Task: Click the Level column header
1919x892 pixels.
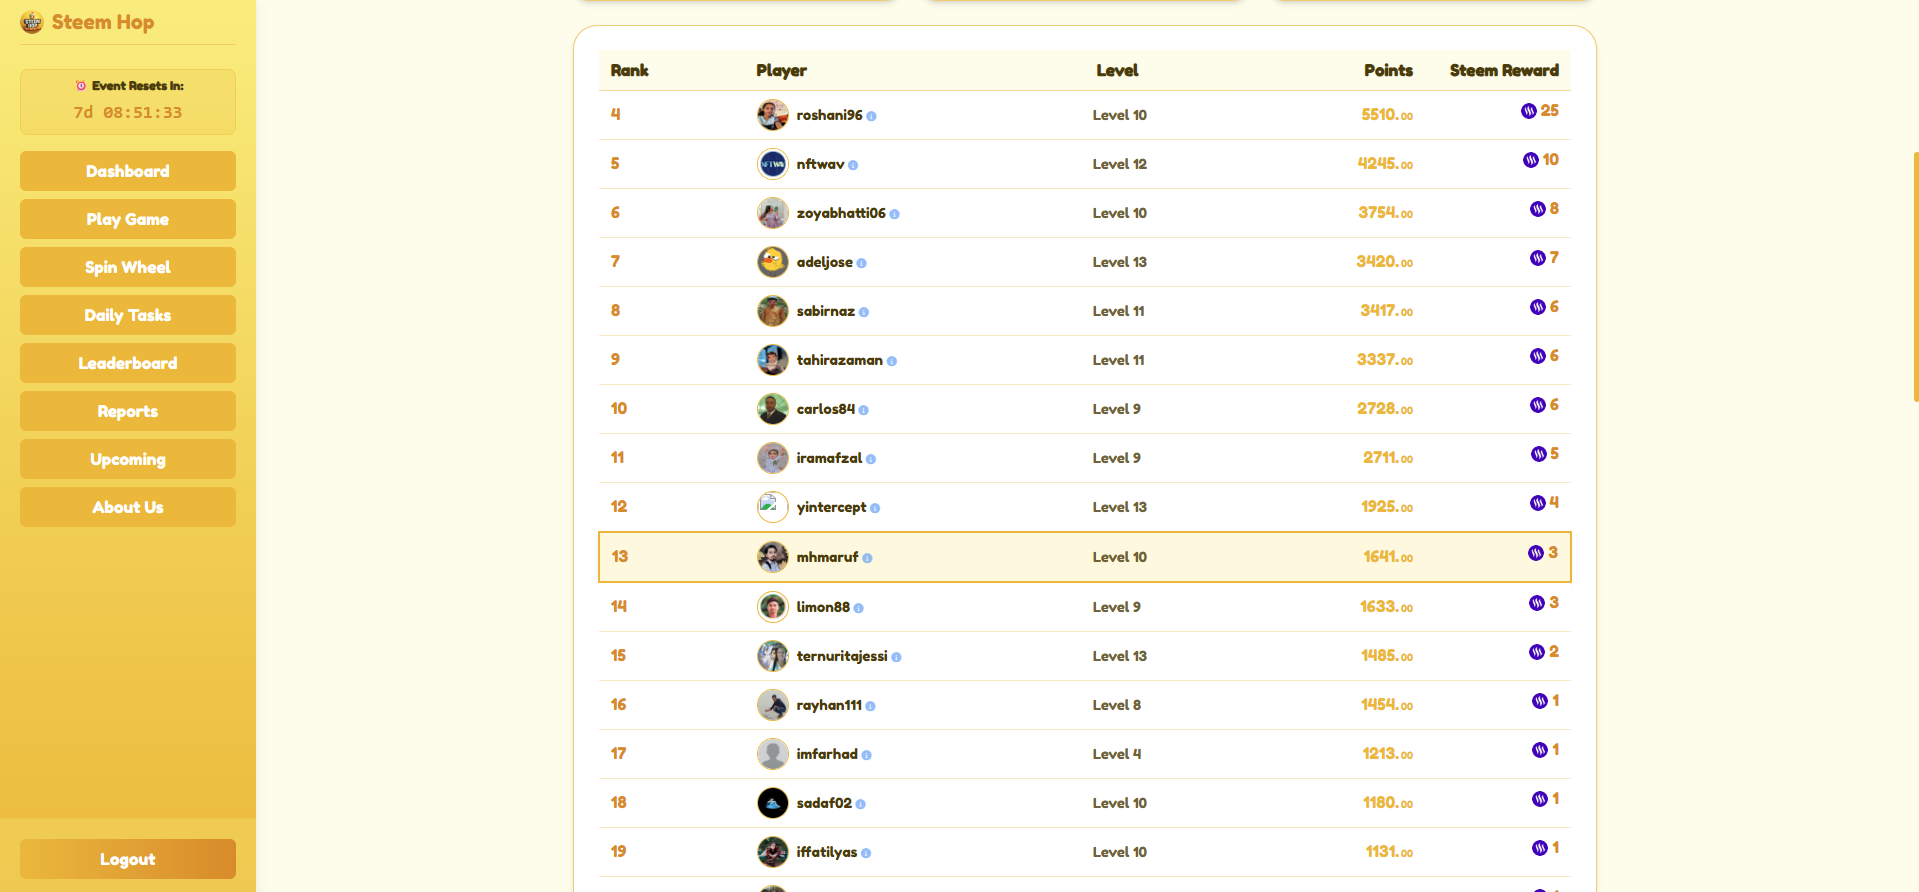Action: coord(1117,70)
